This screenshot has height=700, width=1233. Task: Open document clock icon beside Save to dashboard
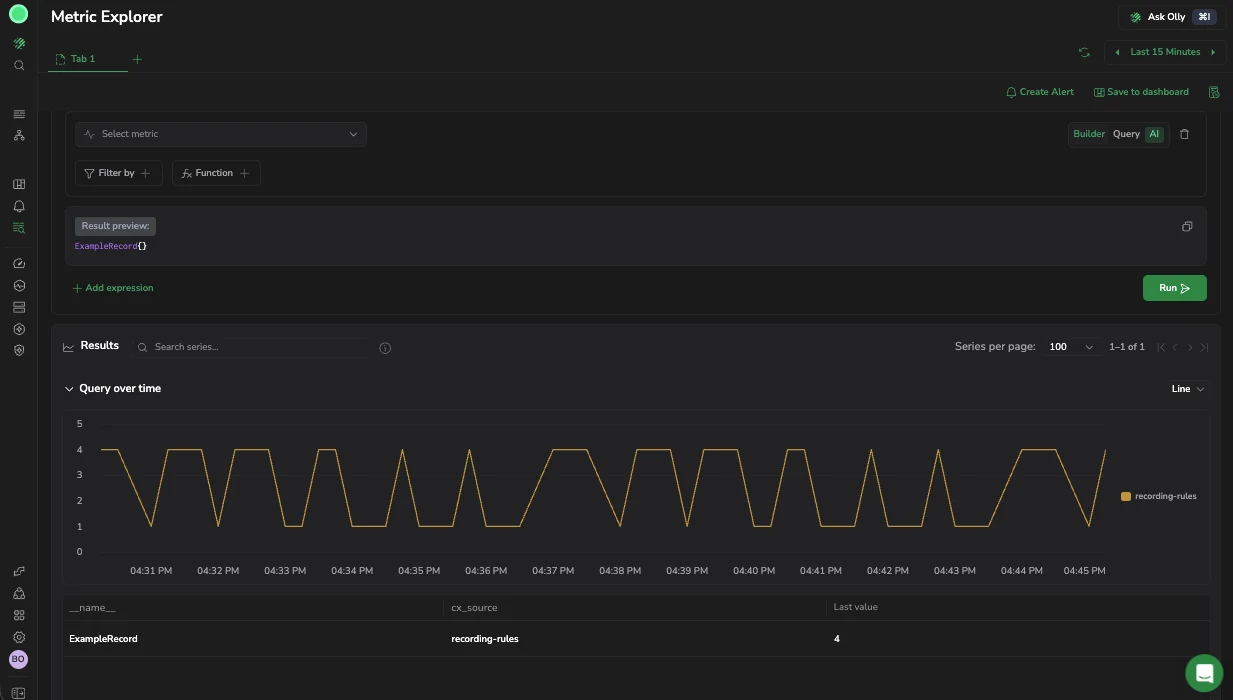click(1214, 92)
